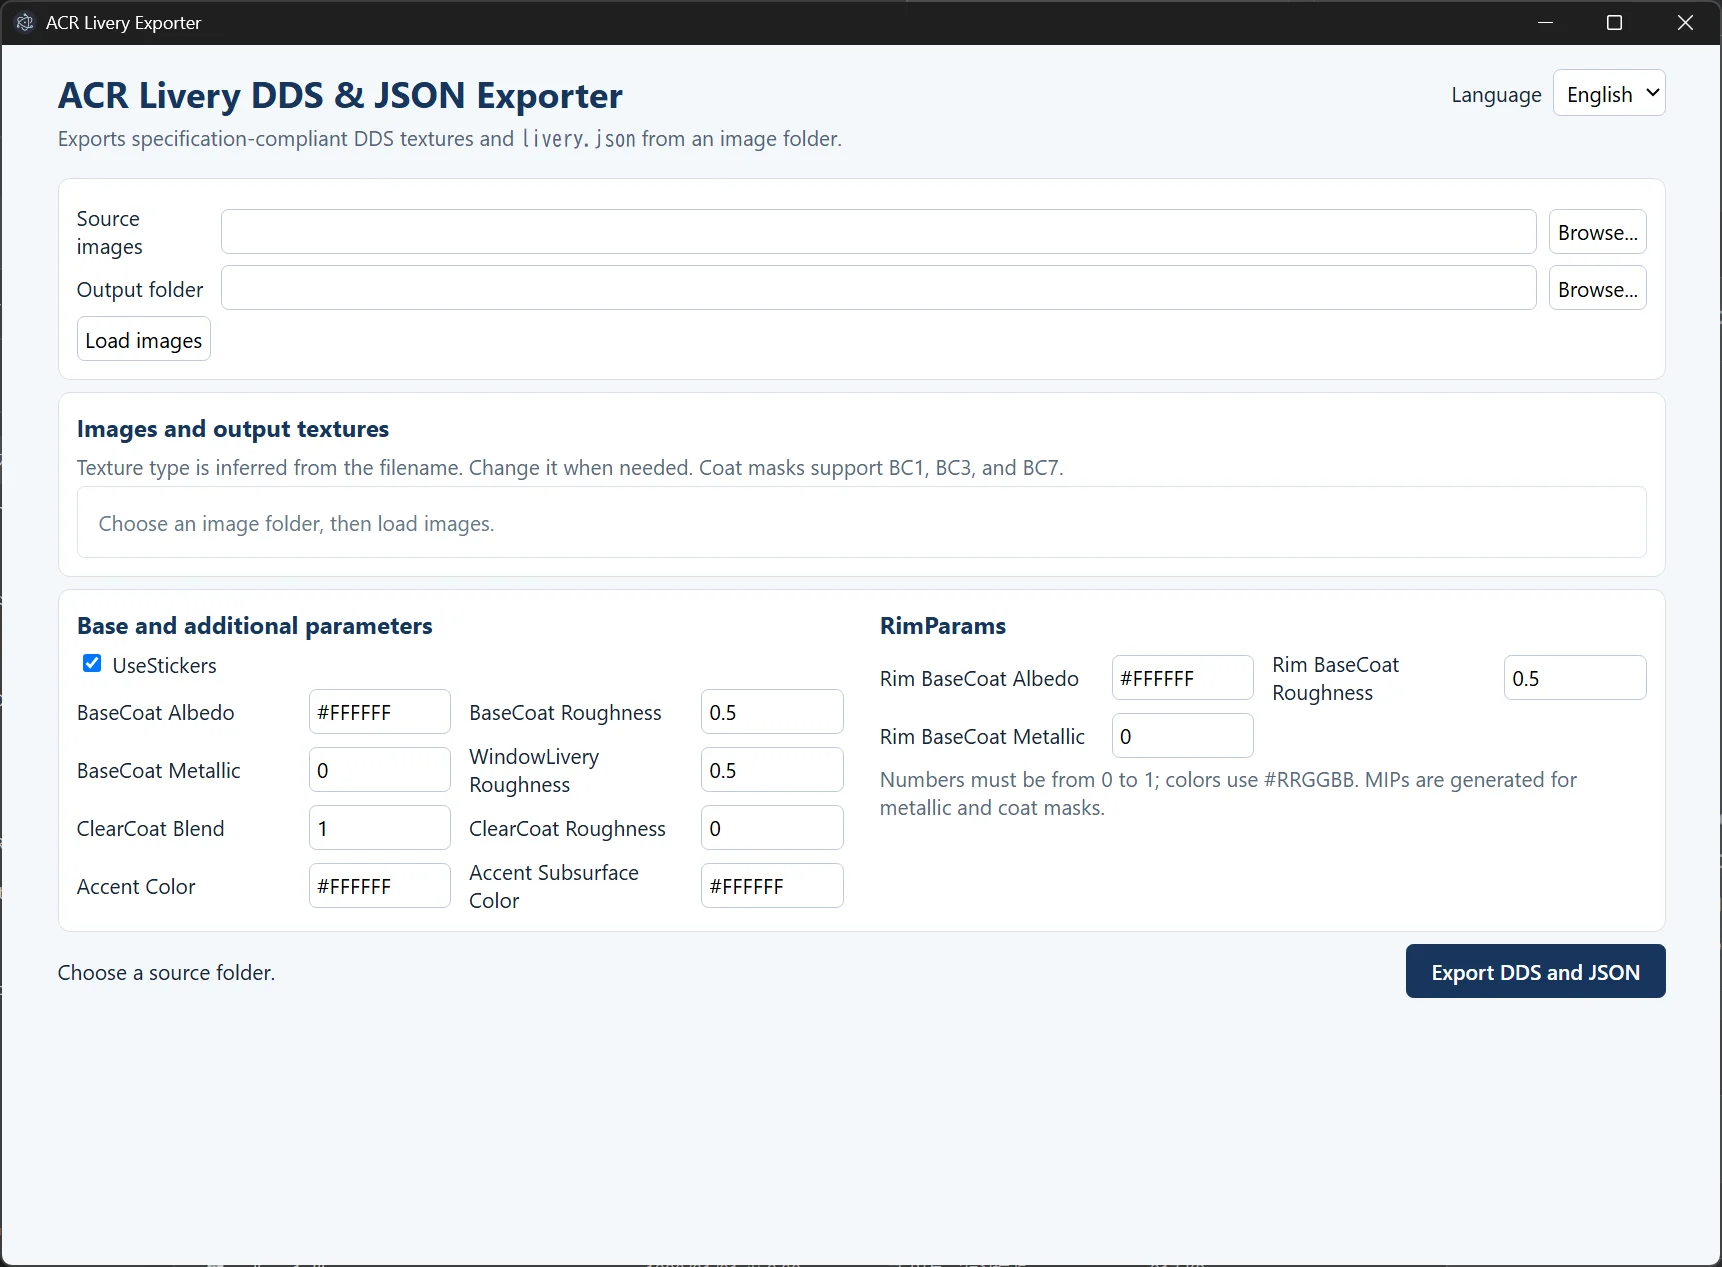Click the 'ACR Livery DDS & JSON Exporter' title
Screen dimensions: 1722x1267
tap(340, 95)
